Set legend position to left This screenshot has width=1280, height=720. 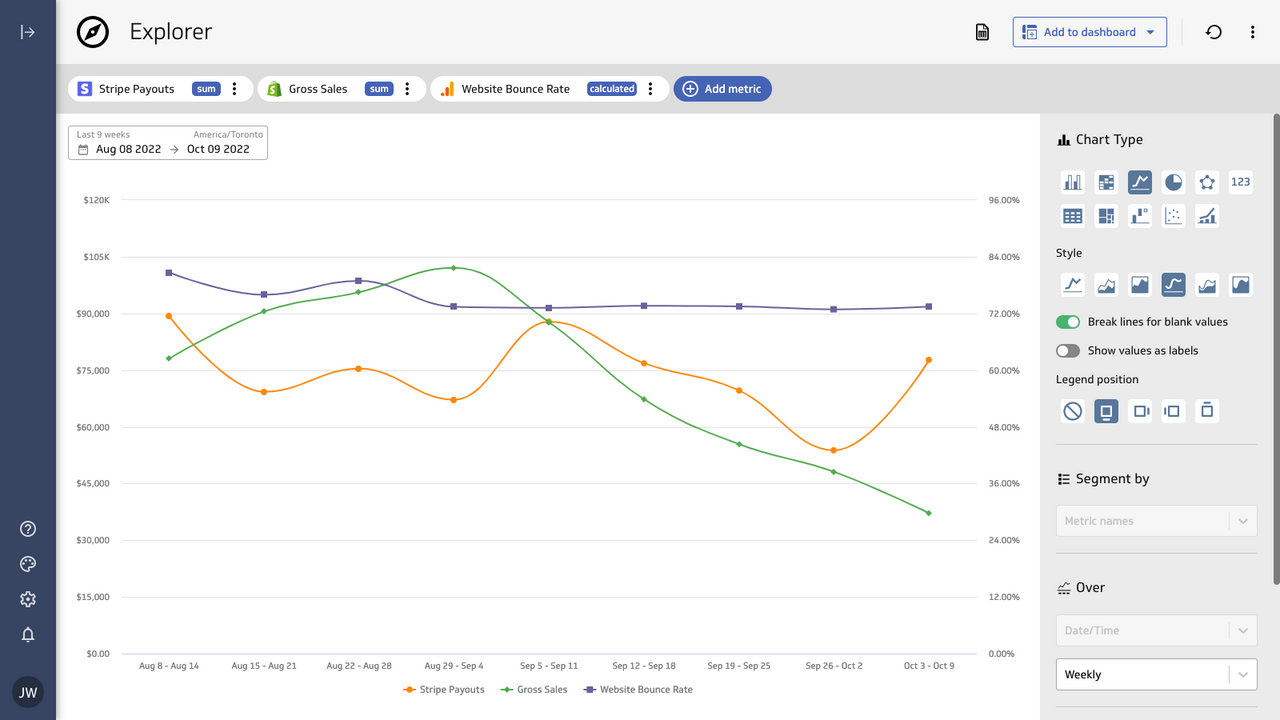(1174, 411)
